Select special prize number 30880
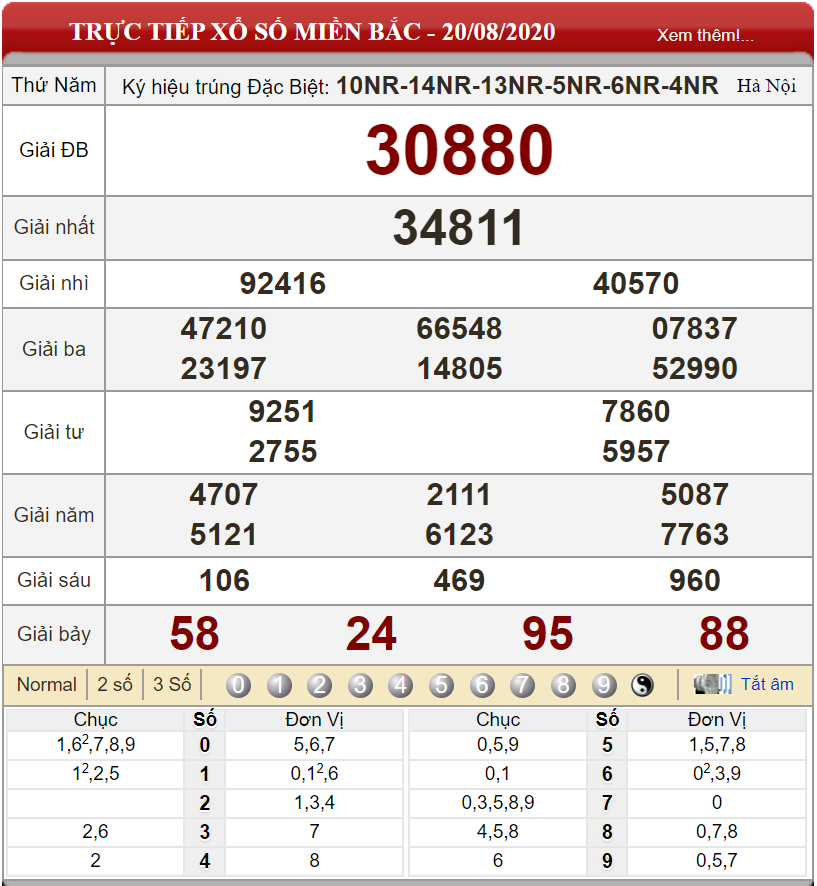 click(x=459, y=150)
